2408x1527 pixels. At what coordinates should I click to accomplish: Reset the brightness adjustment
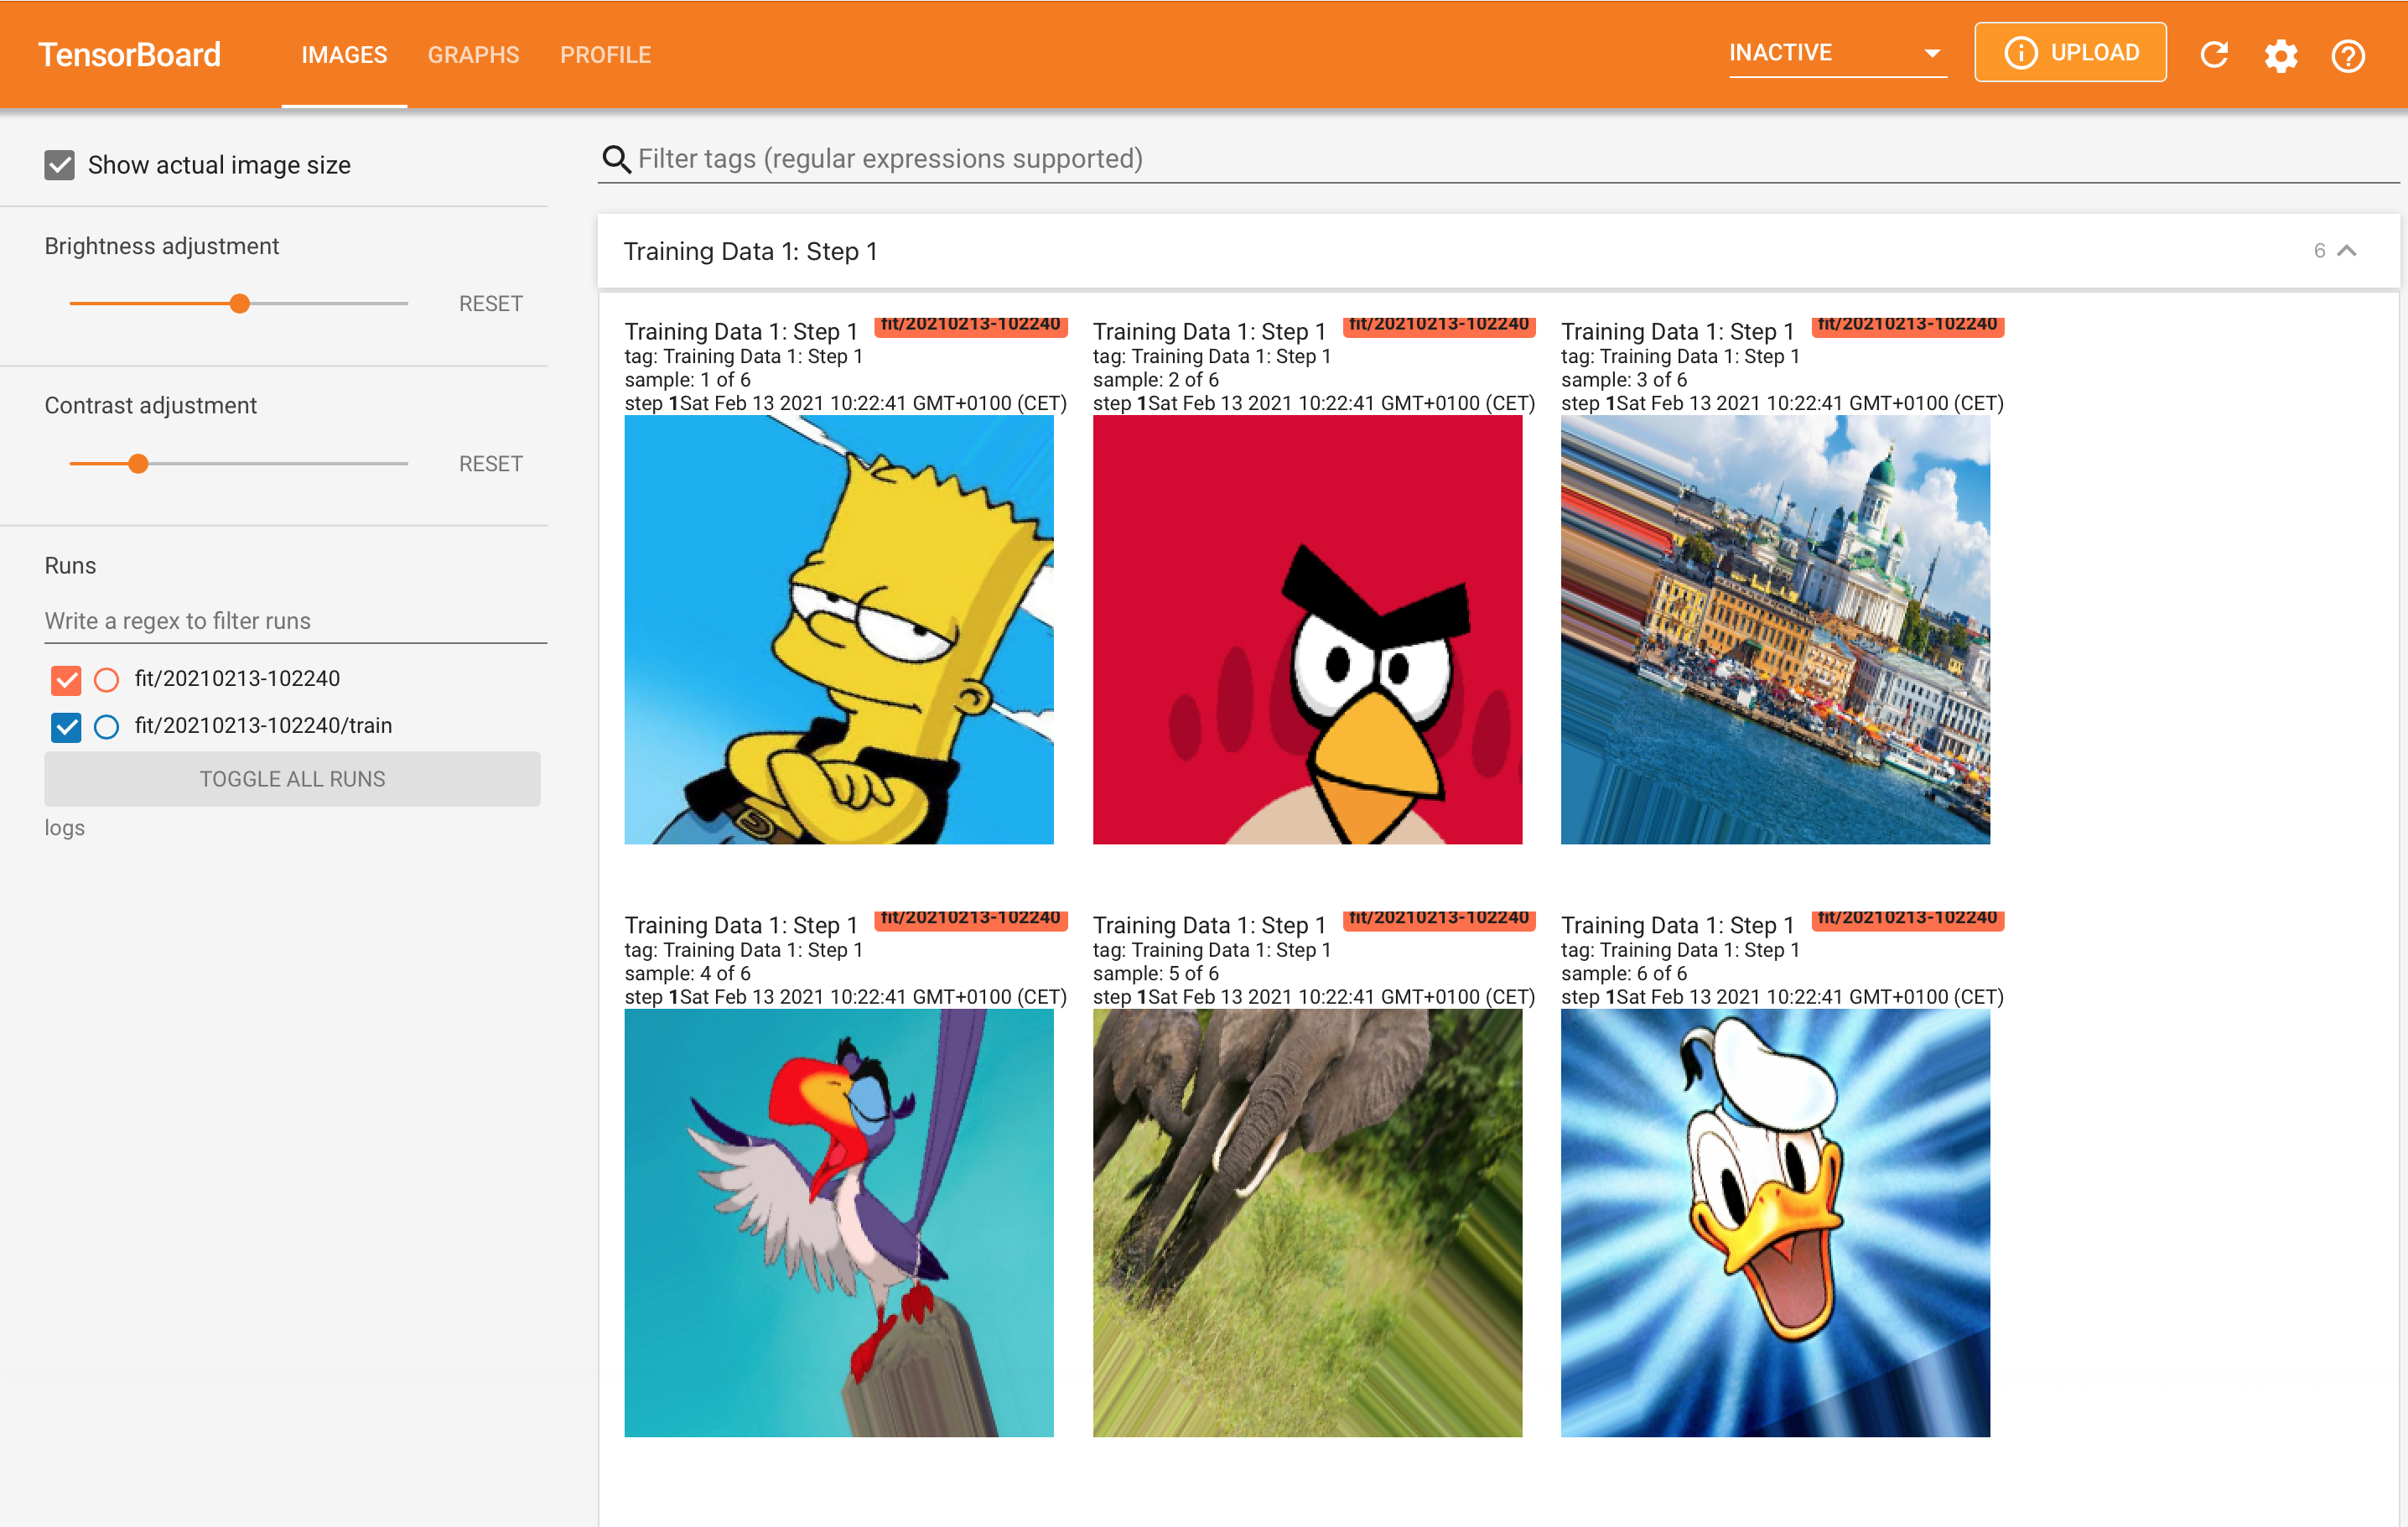(490, 304)
